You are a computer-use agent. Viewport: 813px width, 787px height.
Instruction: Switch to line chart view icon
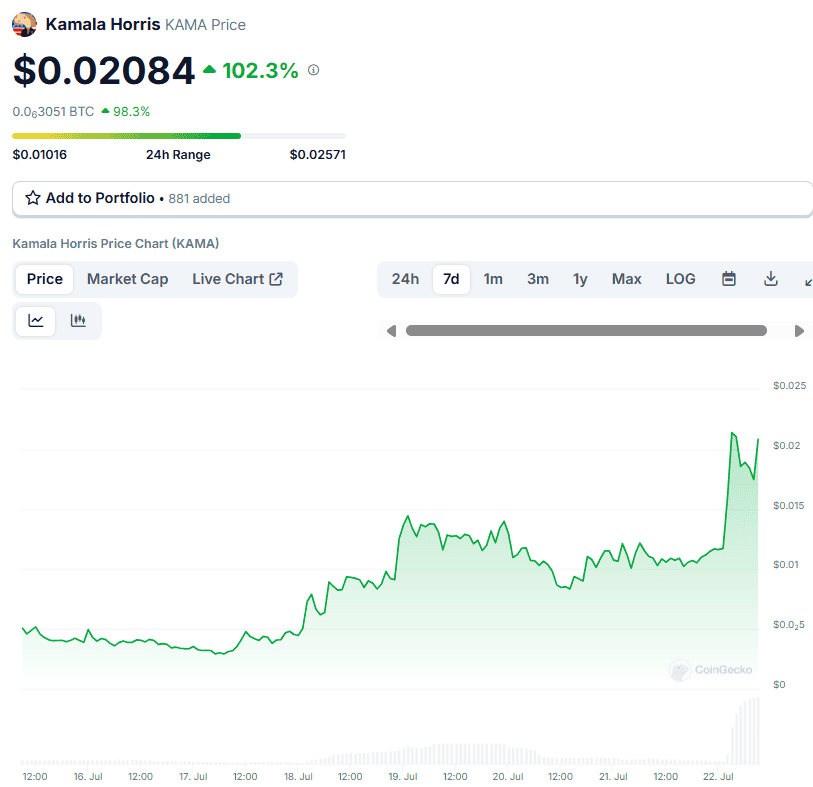[x=36, y=320]
